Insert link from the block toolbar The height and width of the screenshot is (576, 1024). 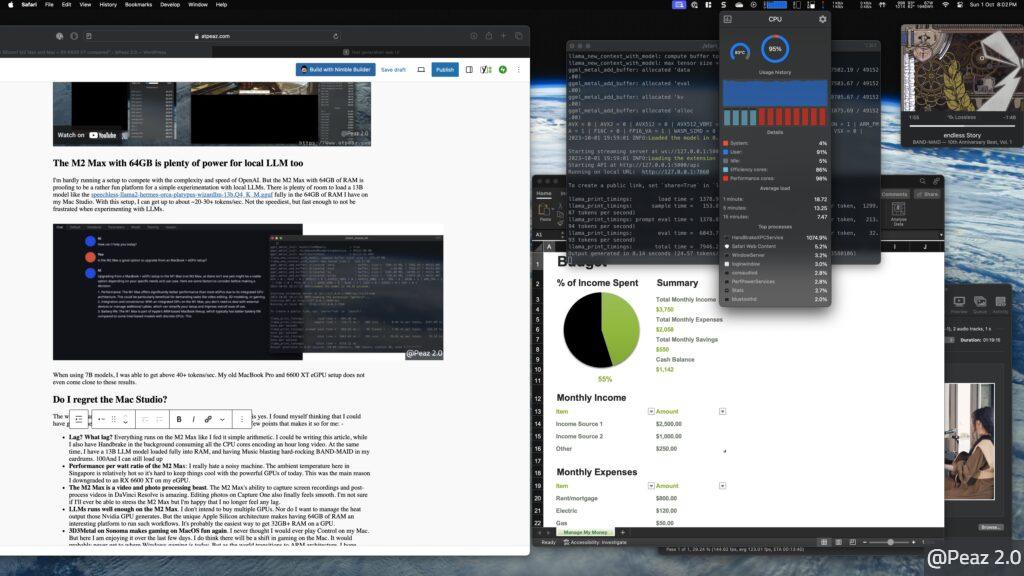coord(208,419)
